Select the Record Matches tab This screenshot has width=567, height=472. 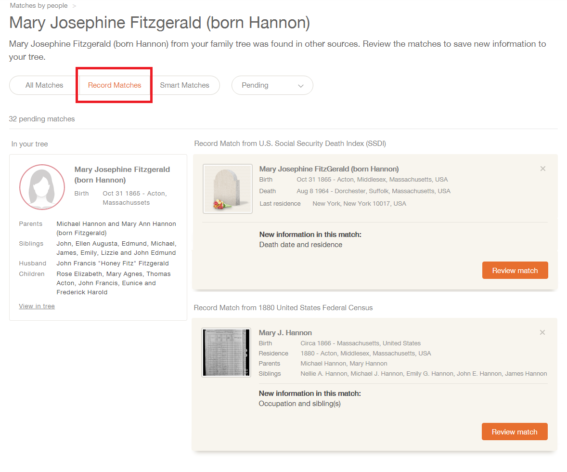(114, 85)
